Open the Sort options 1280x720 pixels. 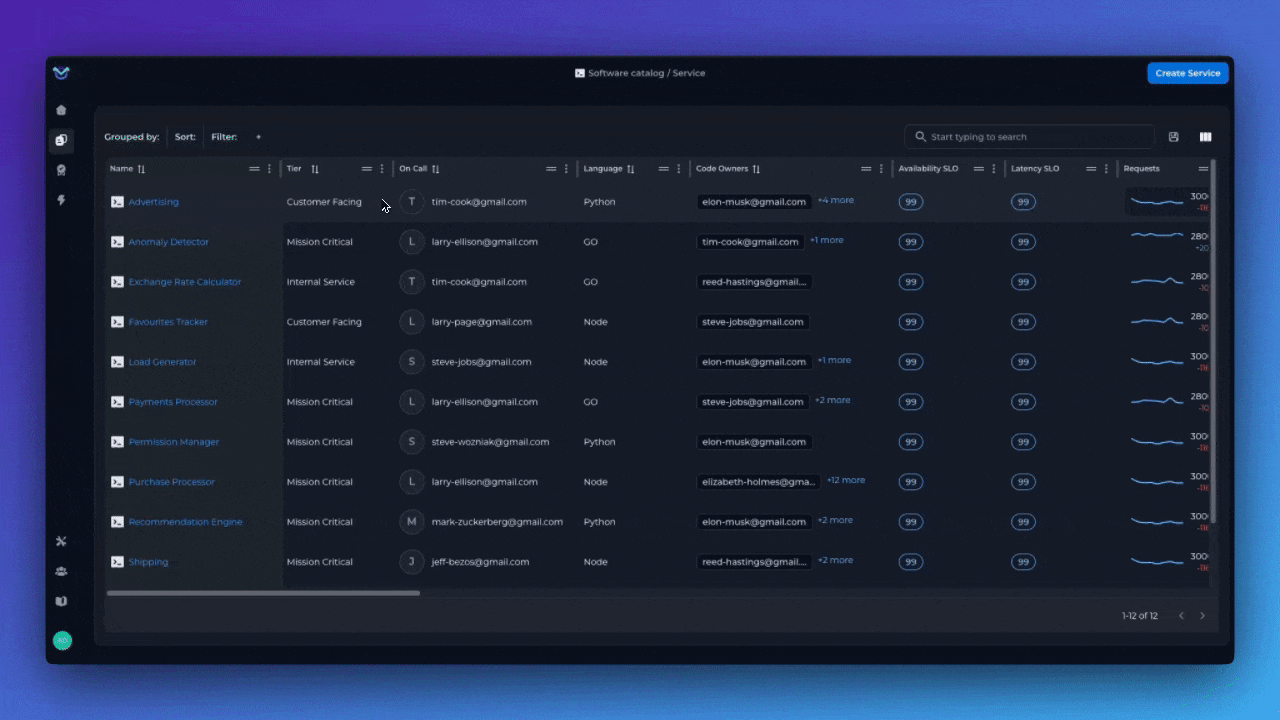(x=185, y=137)
